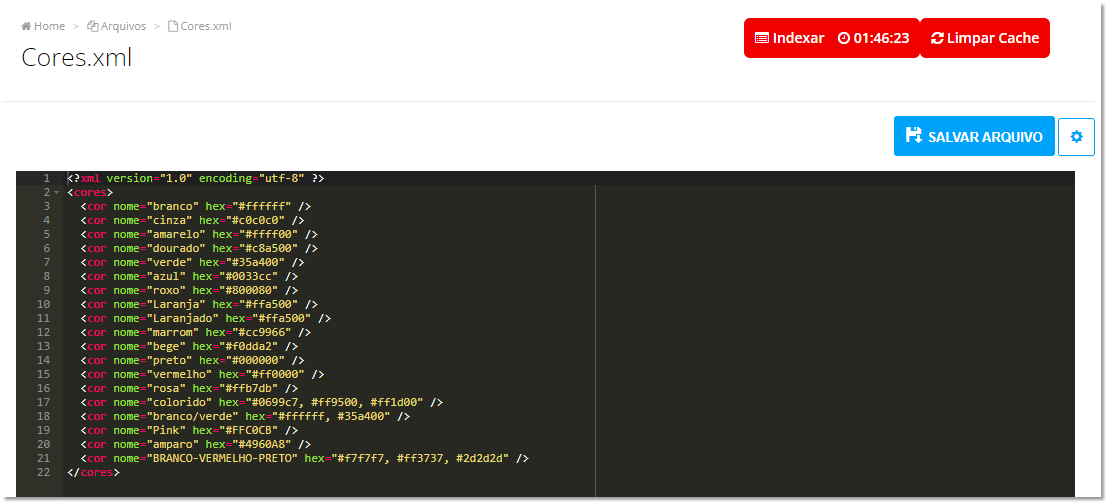Click the BRANCO-VERMELHO-PRETO line
The image size is (1108, 504).
305,458
